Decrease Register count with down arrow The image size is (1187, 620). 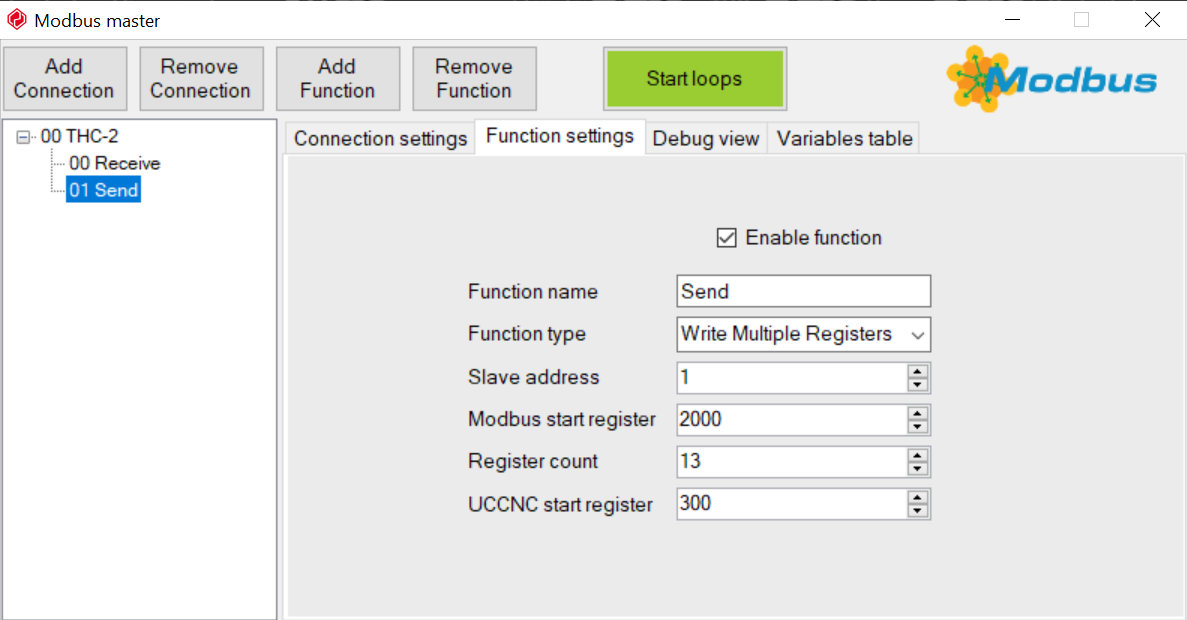(x=918, y=469)
